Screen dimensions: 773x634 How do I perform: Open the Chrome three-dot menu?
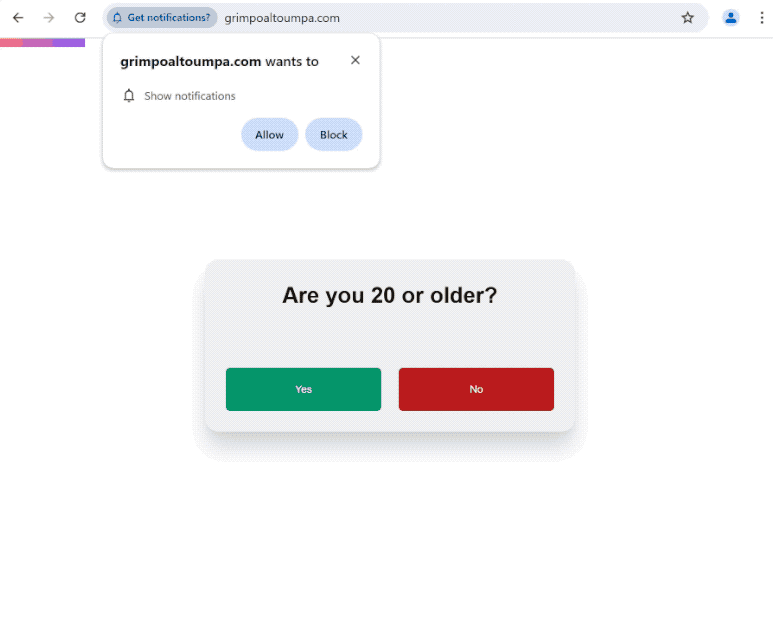[x=761, y=18]
